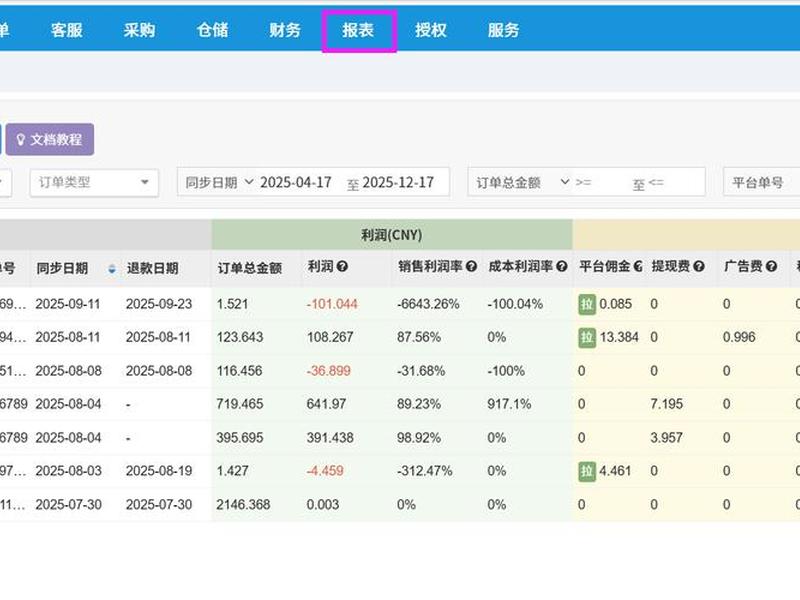Switch to the 报表 tab

coord(359,31)
